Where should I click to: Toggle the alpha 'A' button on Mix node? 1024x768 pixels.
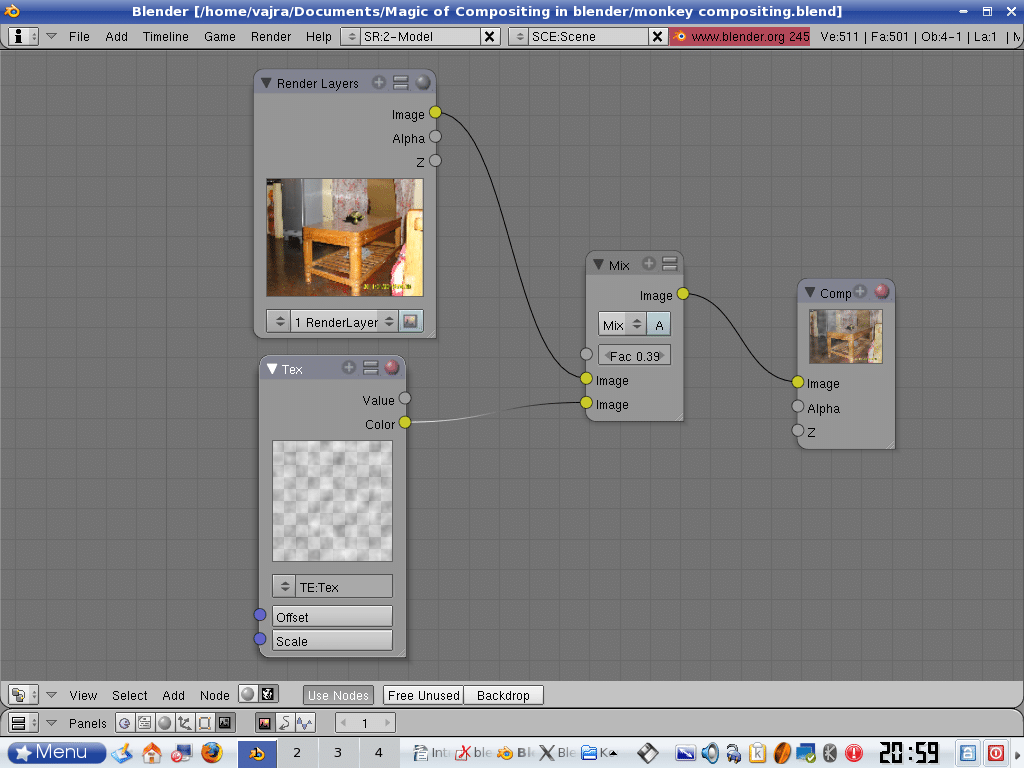(x=659, y=325)
